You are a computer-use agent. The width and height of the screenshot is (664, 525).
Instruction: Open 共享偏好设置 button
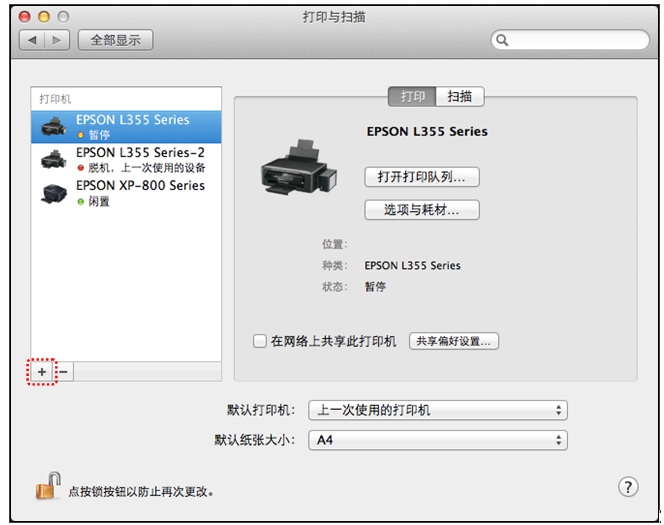click(x=454, y=342)
